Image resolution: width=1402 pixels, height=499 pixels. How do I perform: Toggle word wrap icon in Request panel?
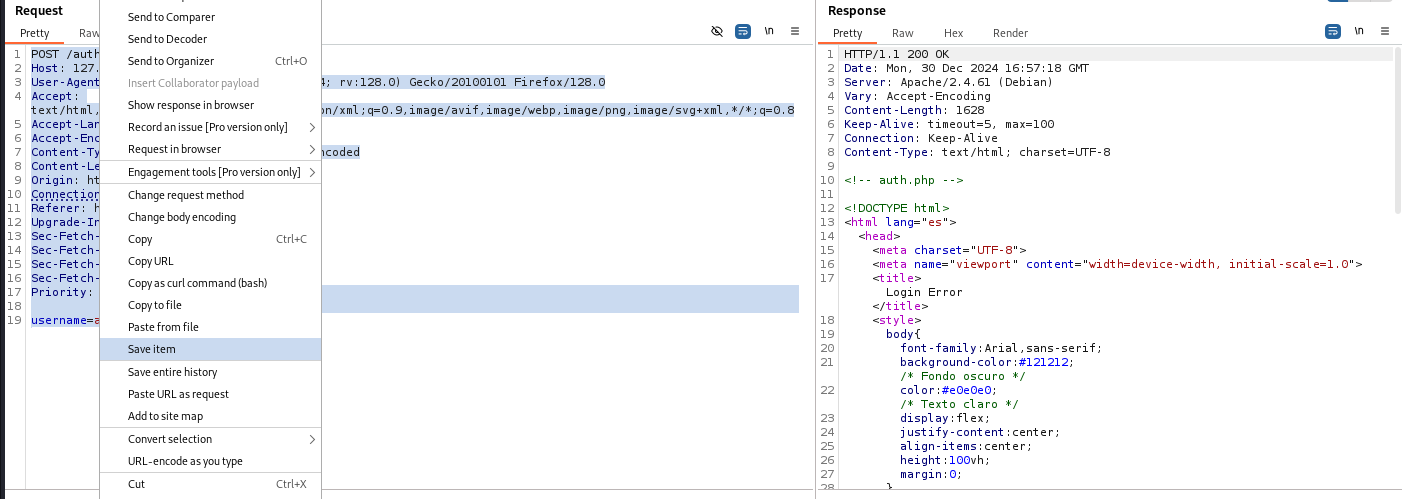tap(742, 31)
